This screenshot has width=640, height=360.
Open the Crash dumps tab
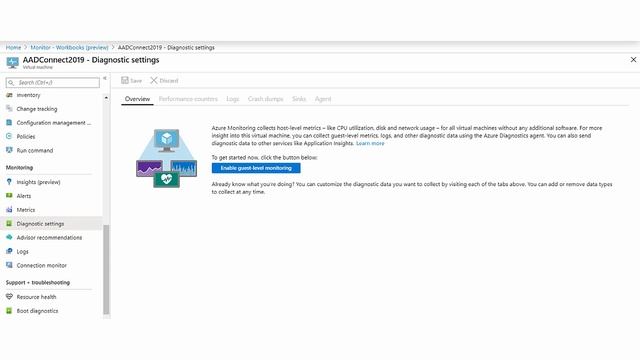(265, 99)
